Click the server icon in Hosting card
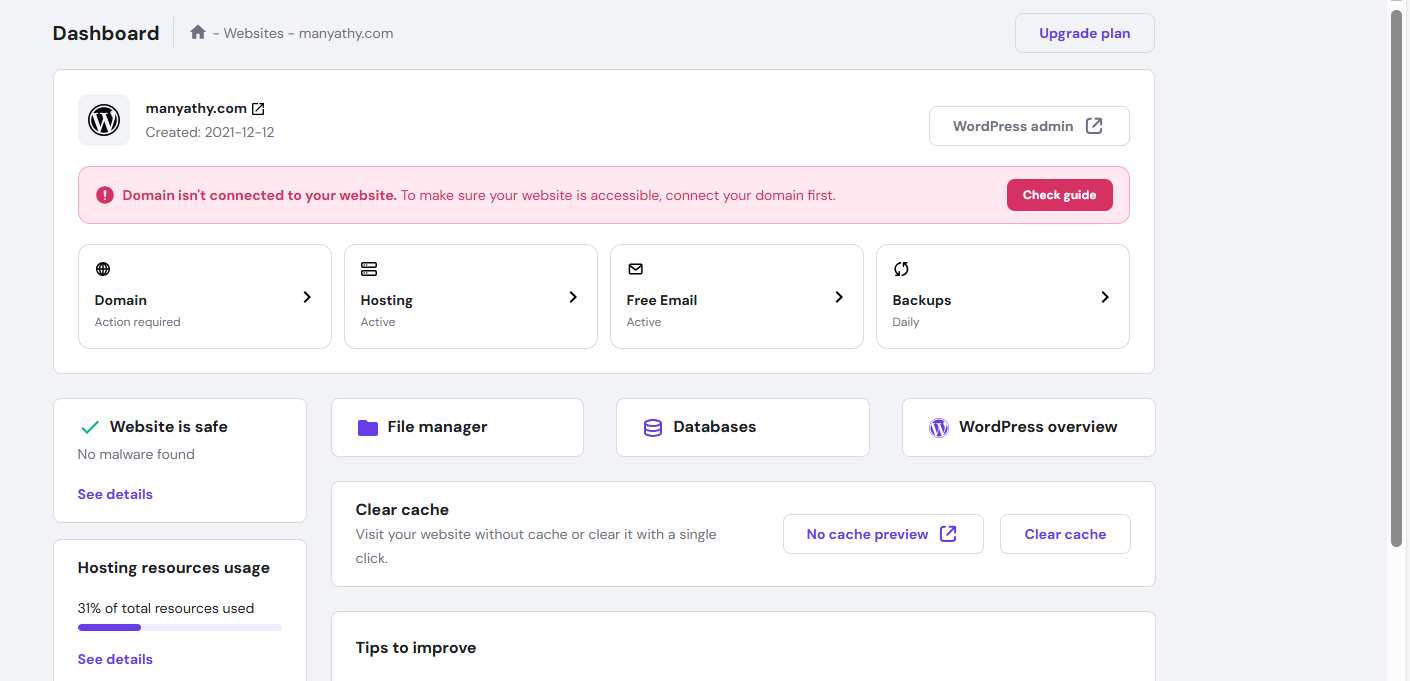The height and width of the screenshot is (681, 1410). pyautogui.click(x=369, y=269)
